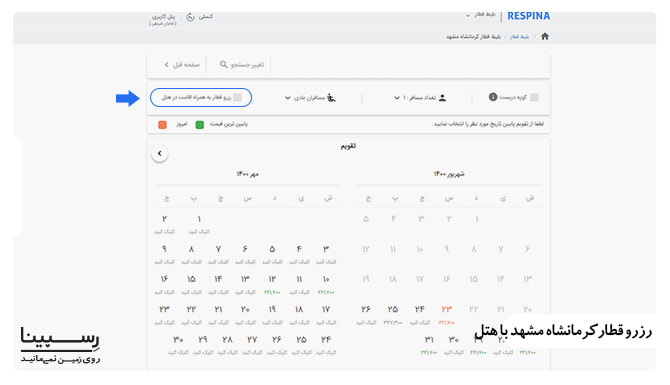The image size is (670, 385).
Task: Select day 5 of Mehr
Action: coord(272,254)
